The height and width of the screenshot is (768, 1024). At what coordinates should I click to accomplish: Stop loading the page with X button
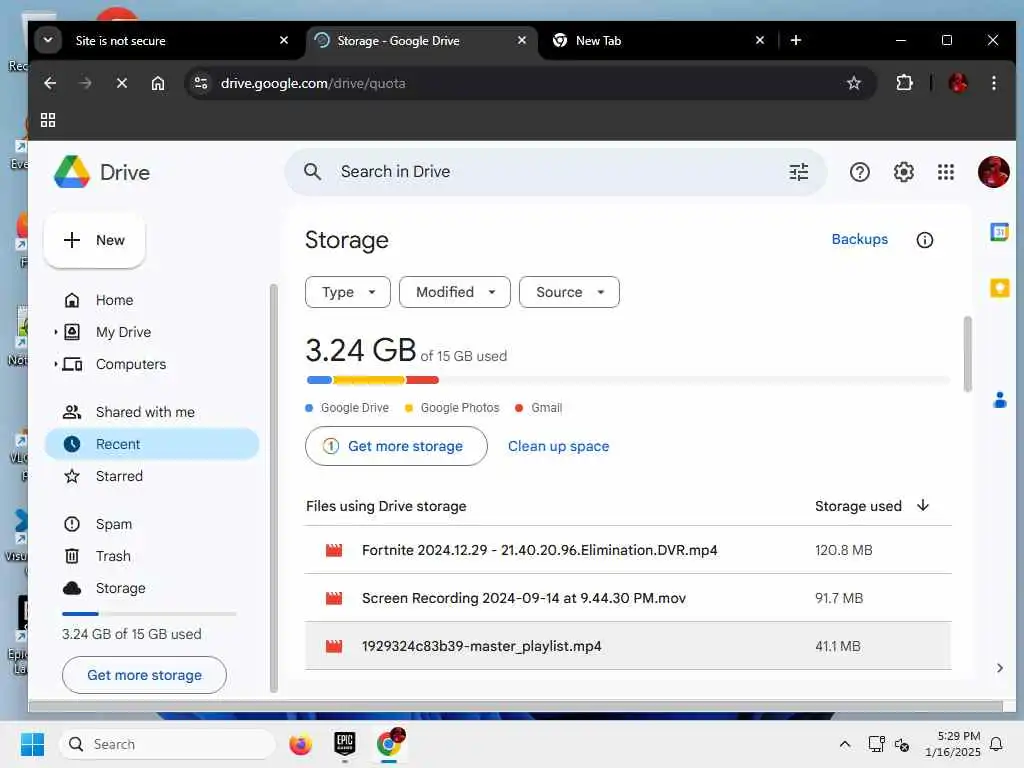pos(121,83)
